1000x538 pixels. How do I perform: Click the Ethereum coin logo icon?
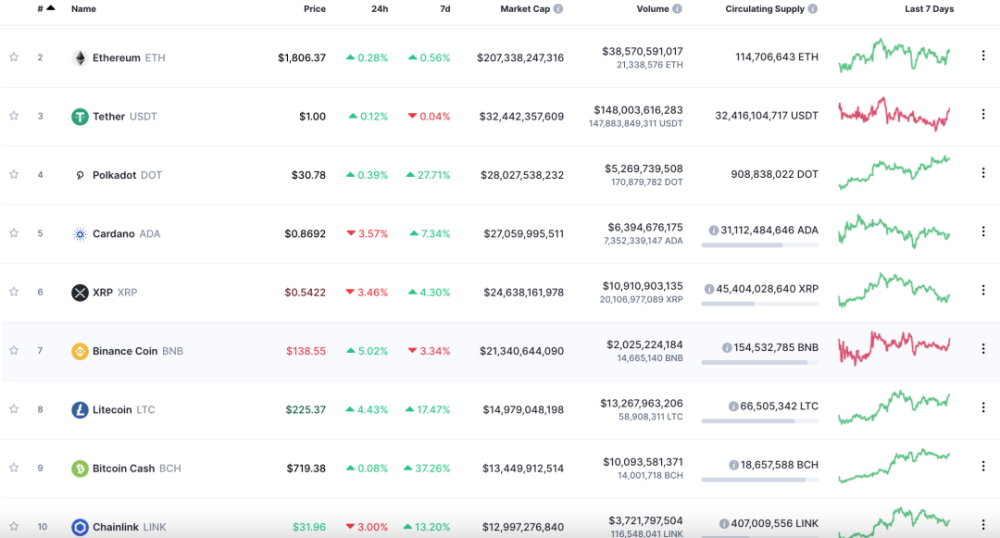pos(80,58)
